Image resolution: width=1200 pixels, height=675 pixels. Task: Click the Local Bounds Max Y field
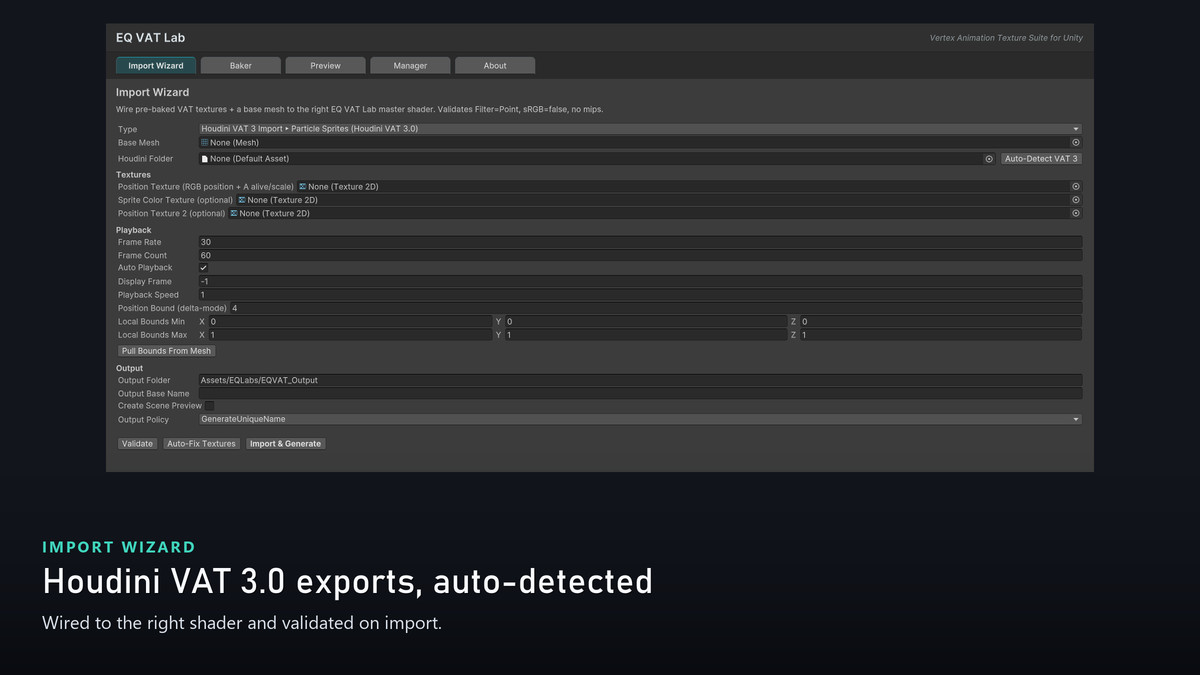click(x=646, y=335)
